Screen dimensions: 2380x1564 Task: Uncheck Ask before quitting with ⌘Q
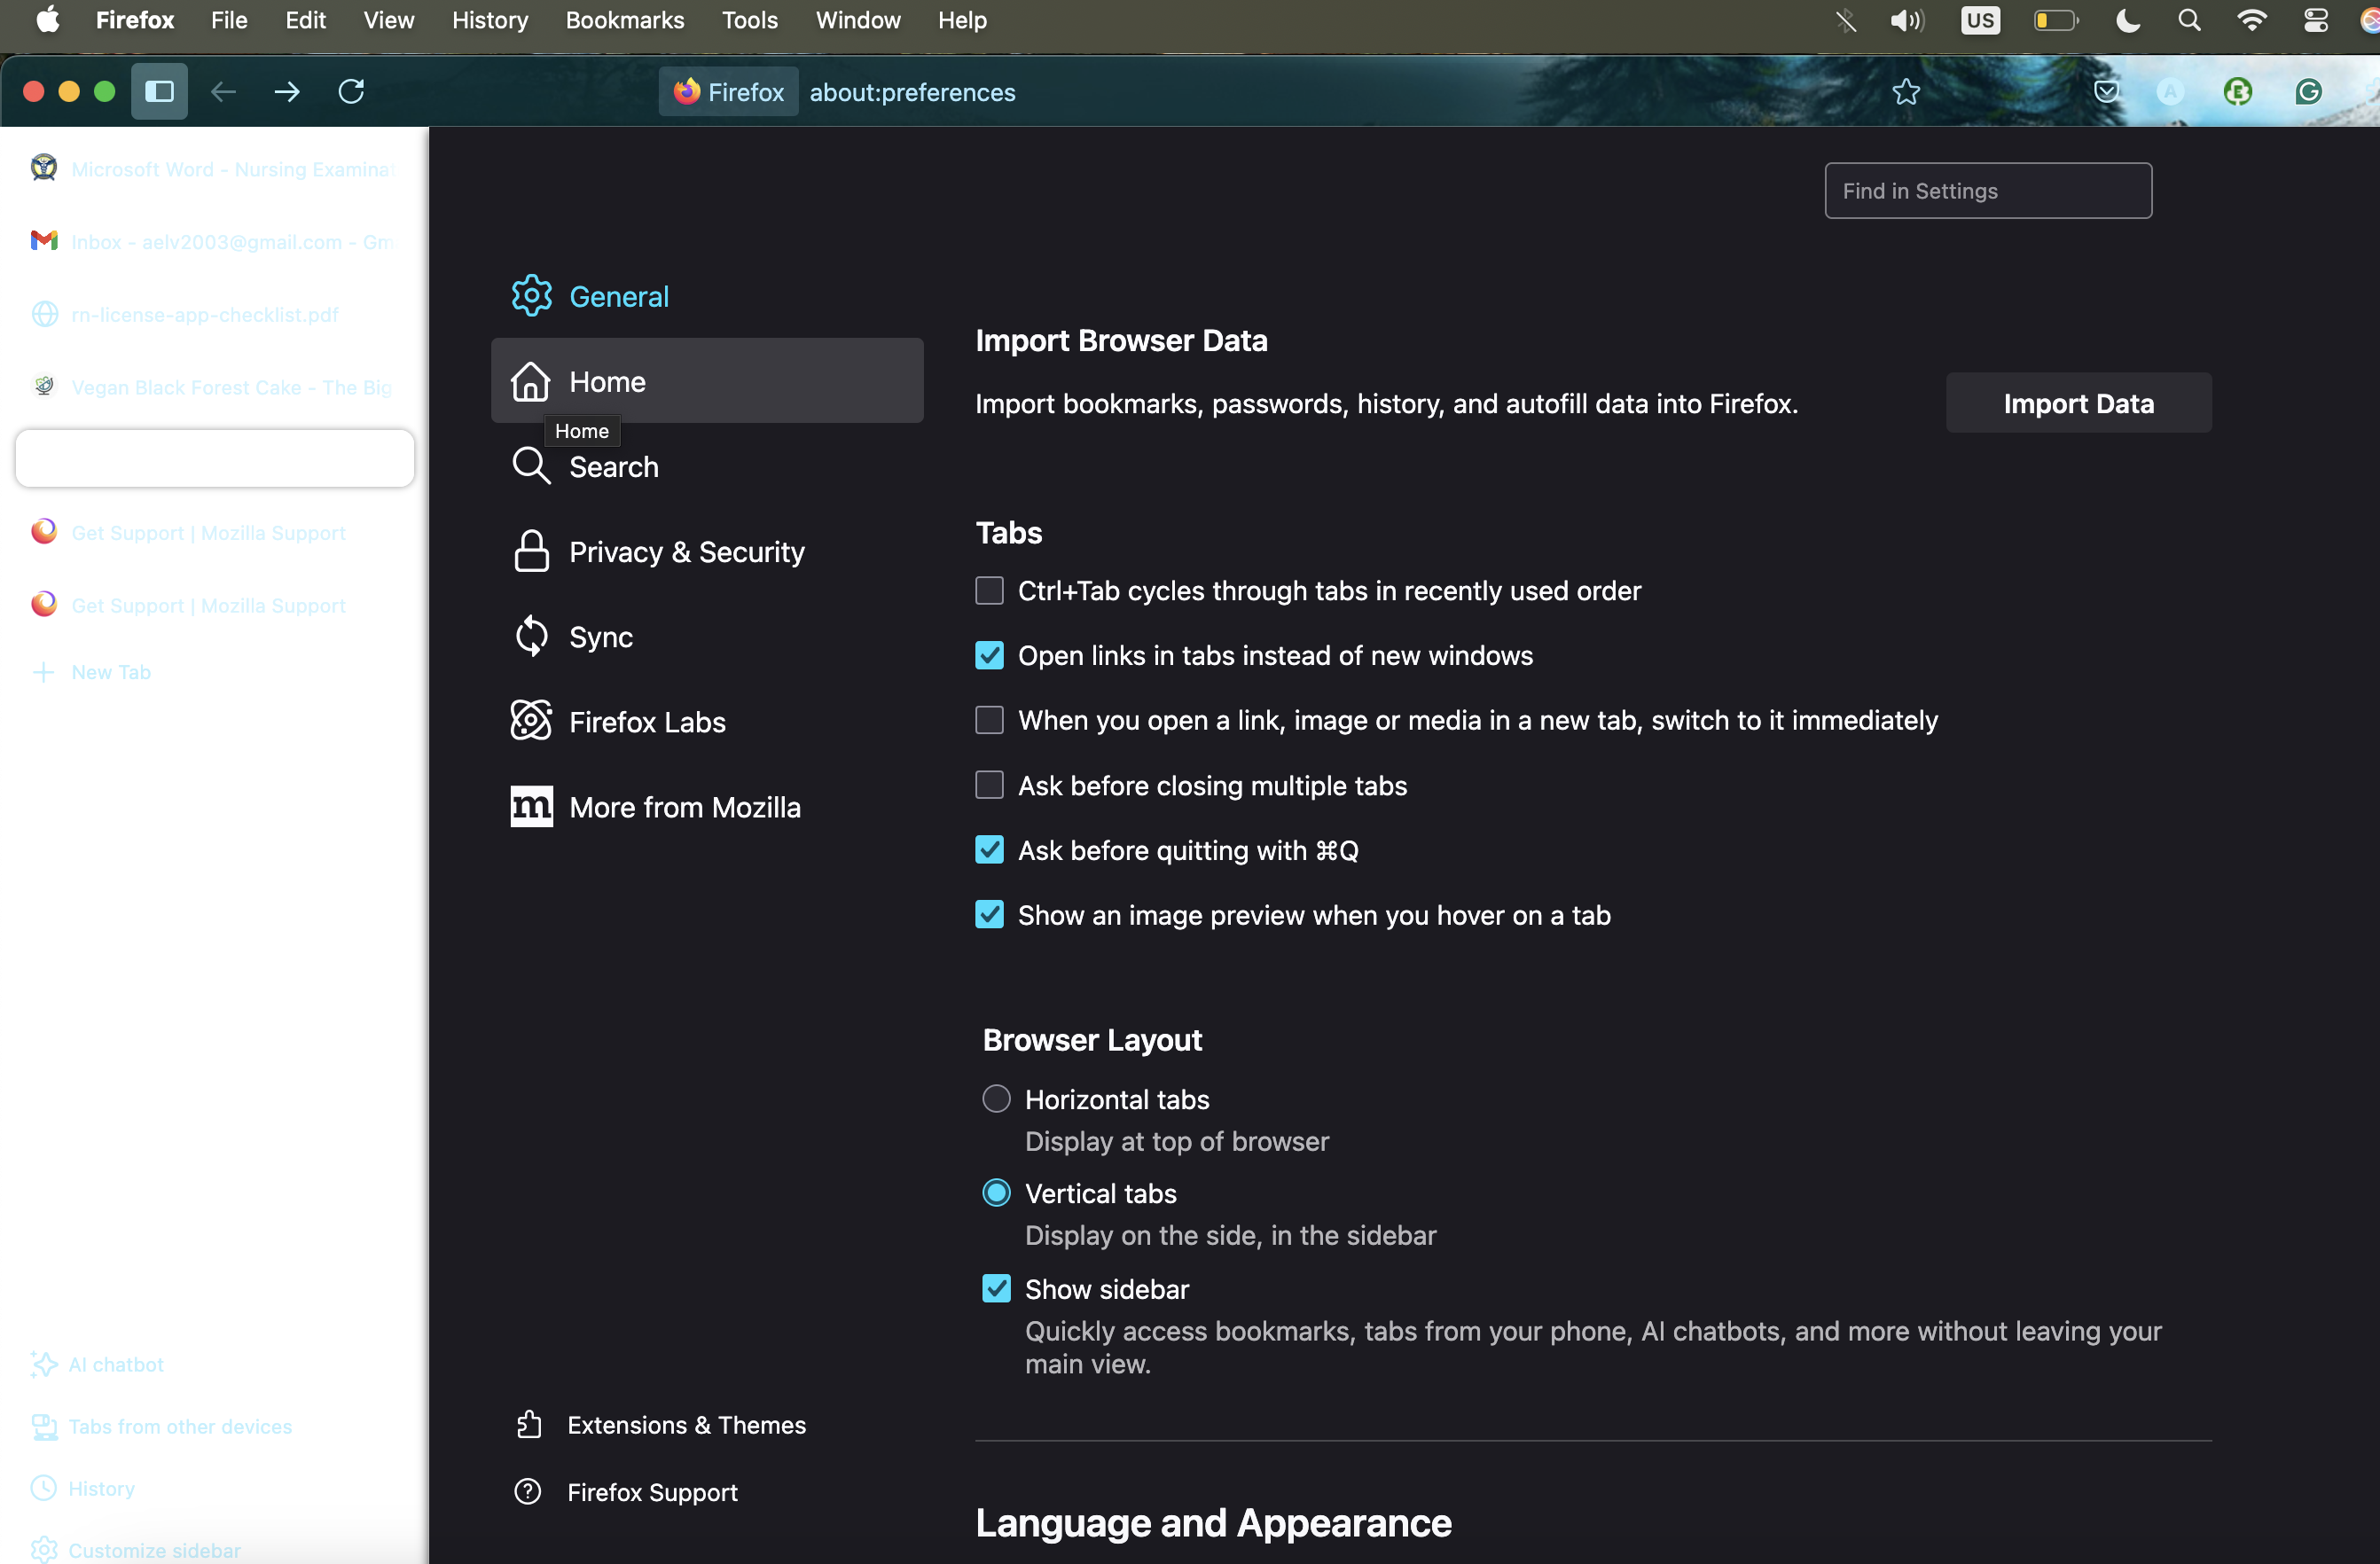(989, 850)
